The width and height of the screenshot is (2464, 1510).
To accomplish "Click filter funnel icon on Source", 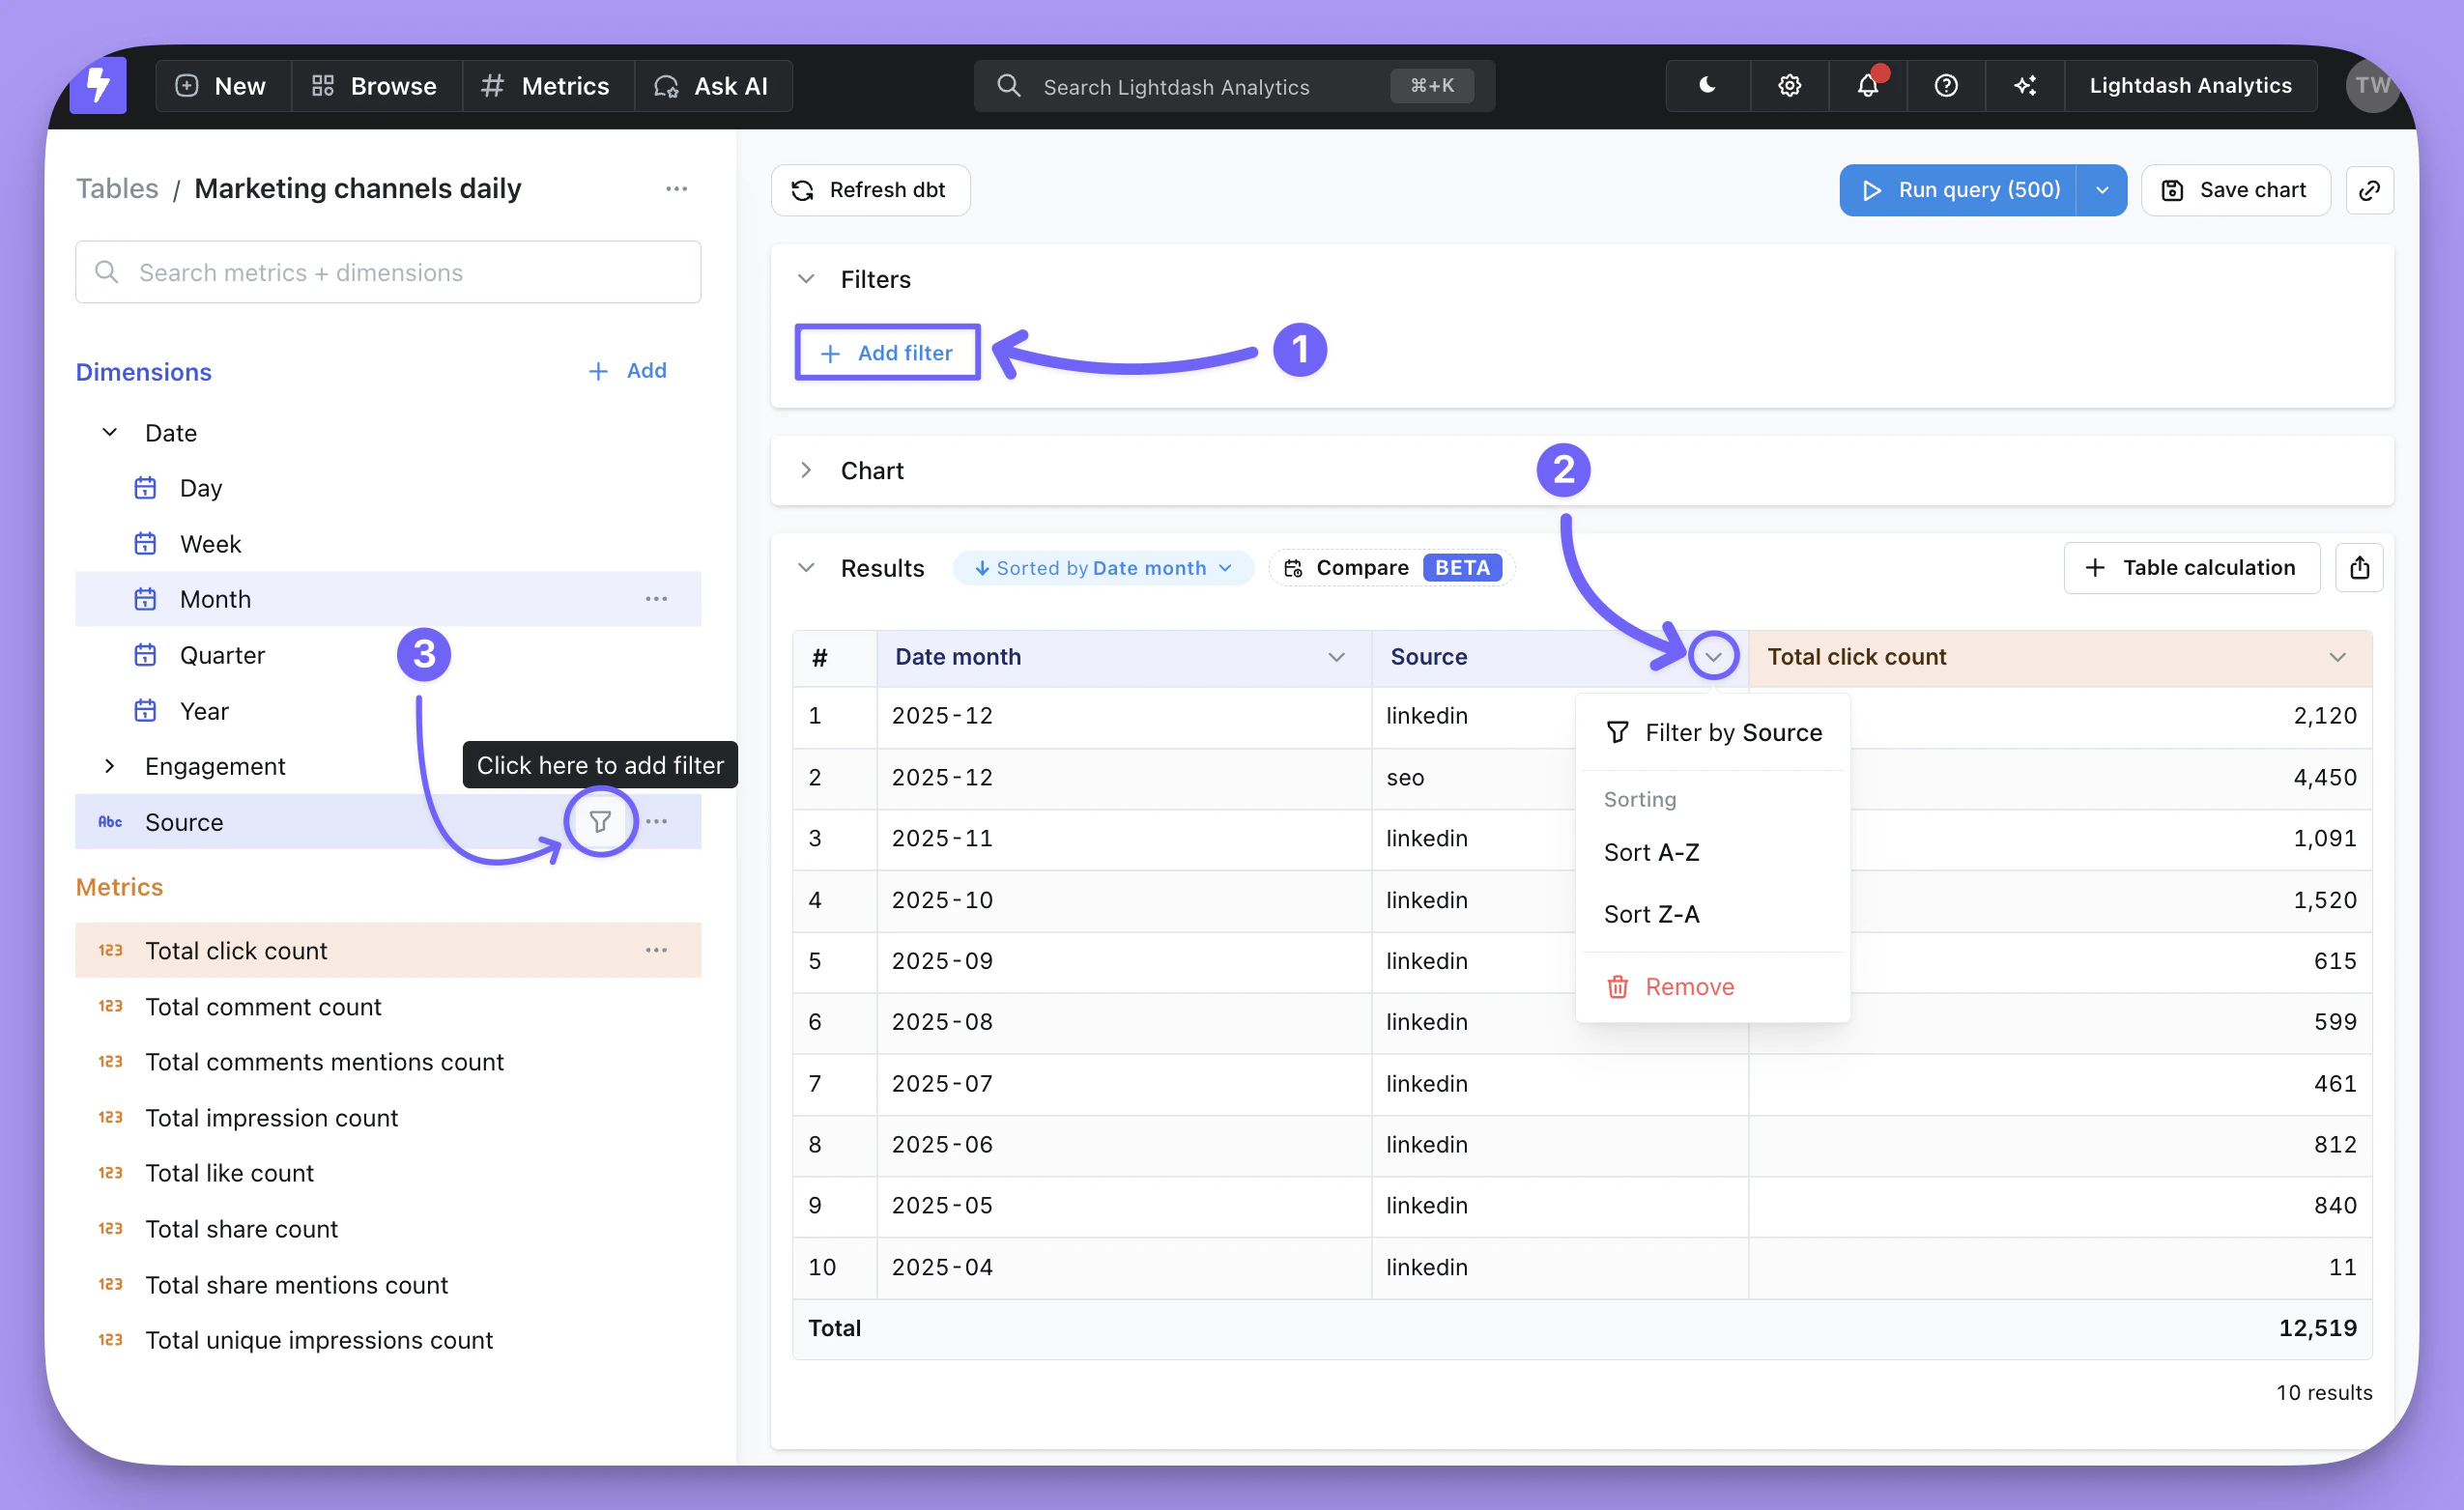I will pyautogui.click(x=600, y=822).
